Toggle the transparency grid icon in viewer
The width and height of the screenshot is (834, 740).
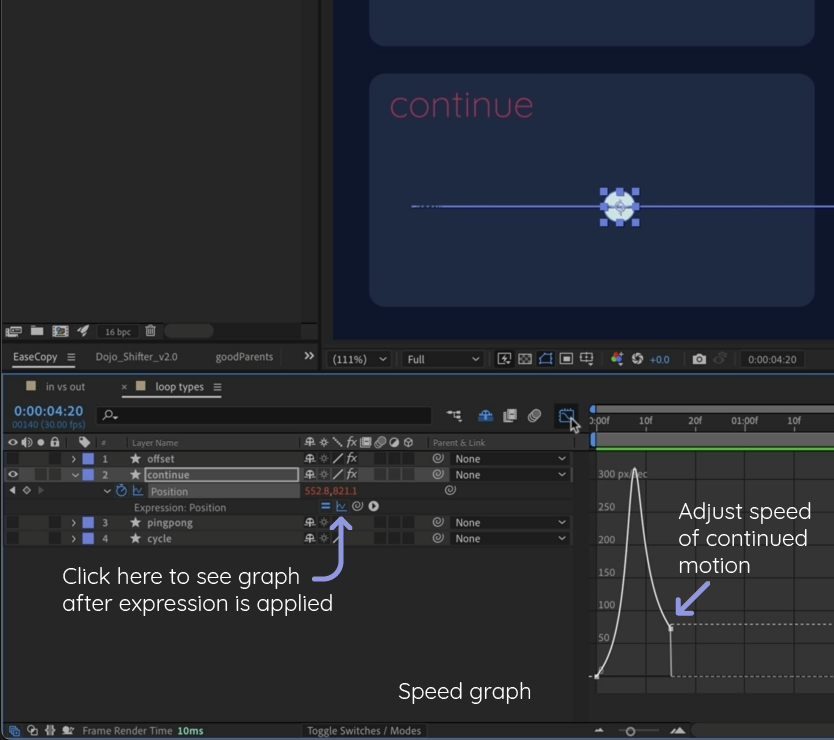pos(525,359)
